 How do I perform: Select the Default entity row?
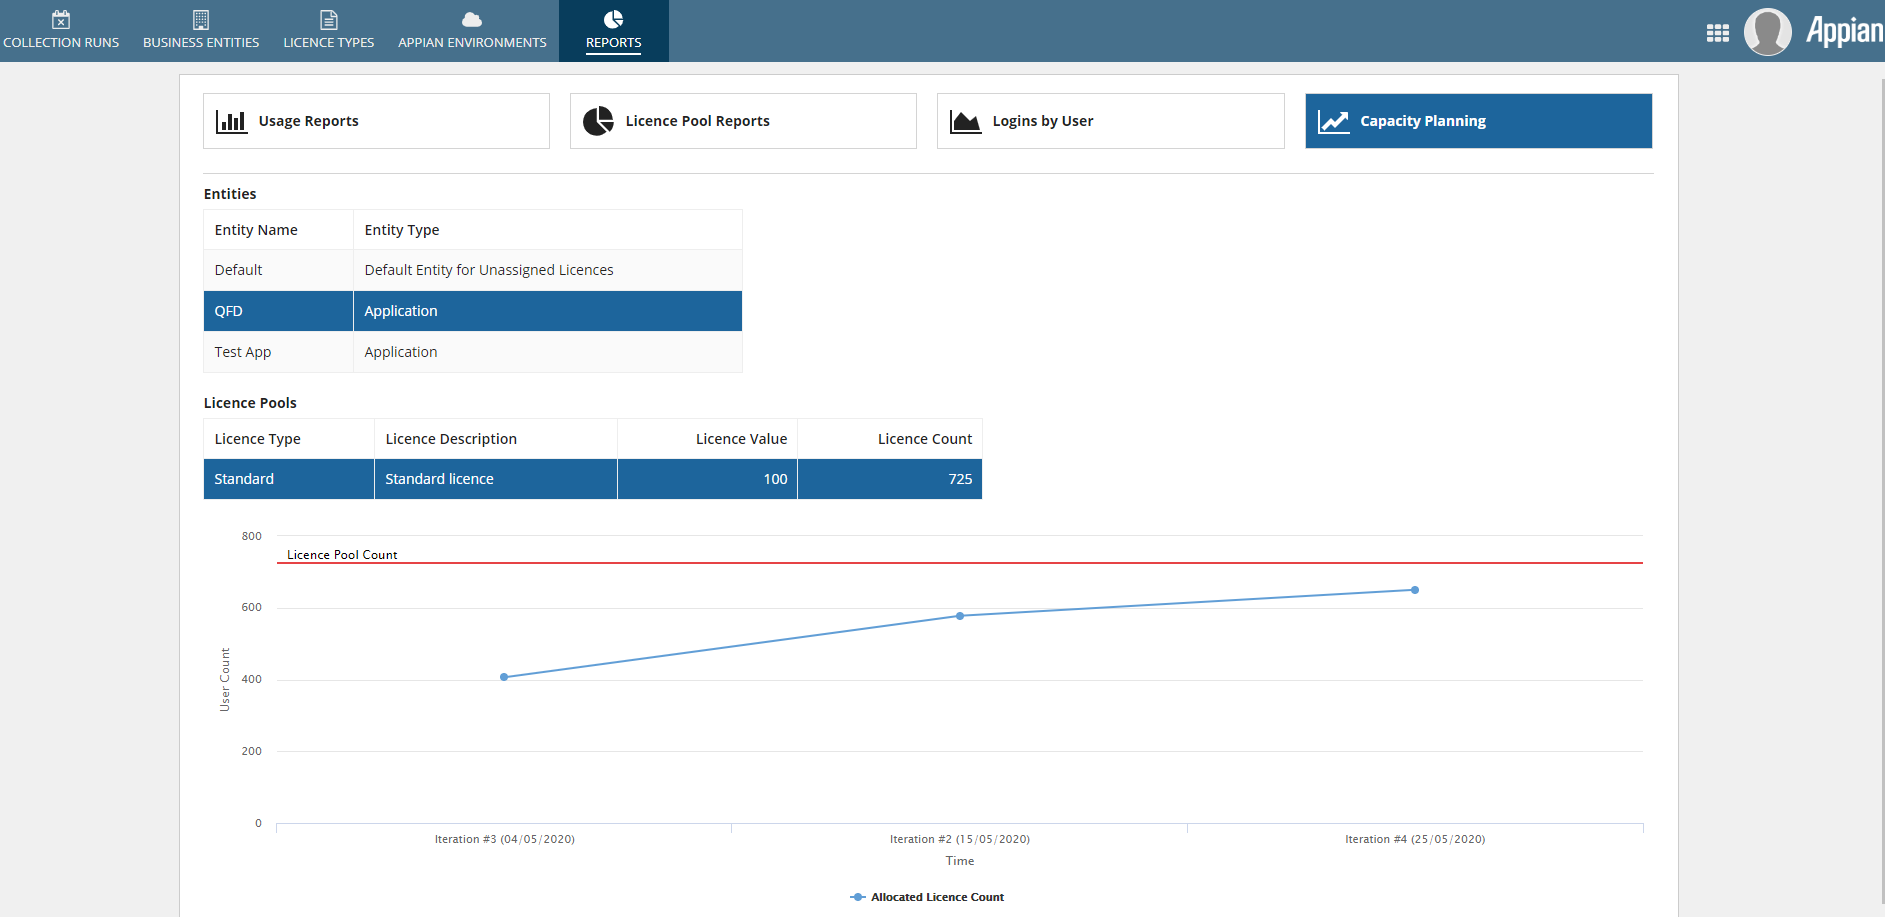[473, 270]
